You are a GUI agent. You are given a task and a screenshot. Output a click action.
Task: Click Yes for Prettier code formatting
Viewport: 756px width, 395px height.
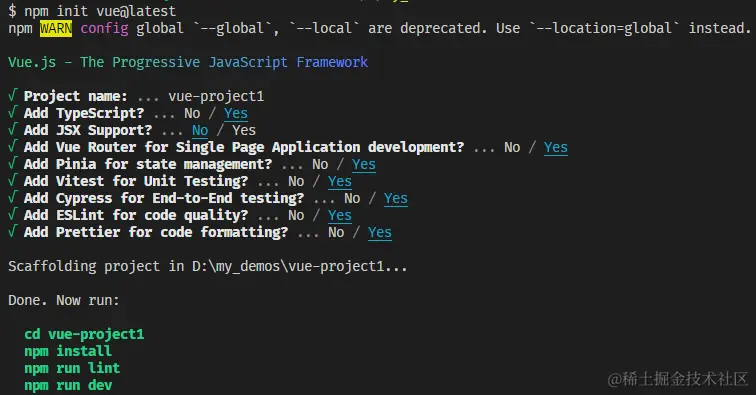point(380,232)
